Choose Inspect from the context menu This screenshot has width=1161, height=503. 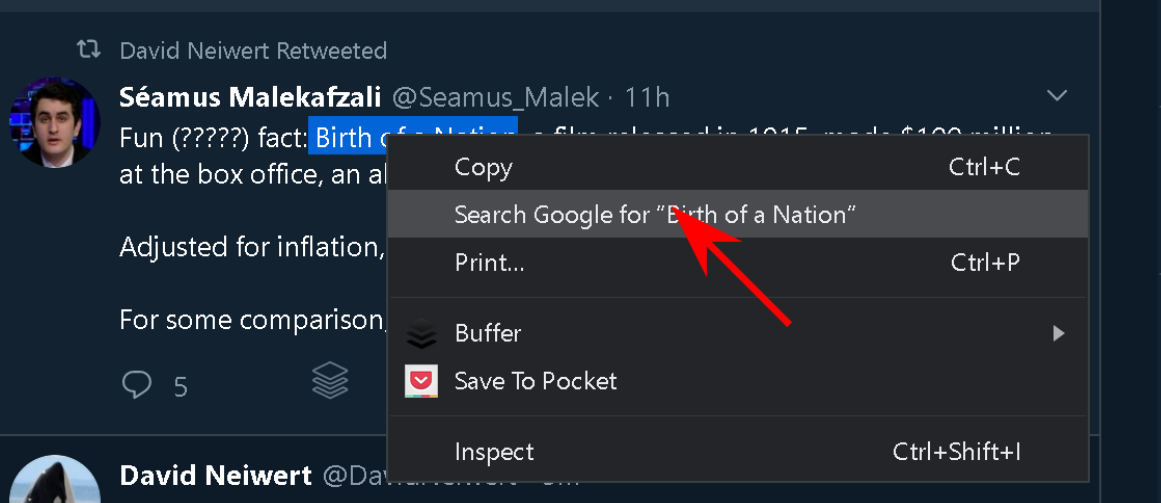point(494,452)
